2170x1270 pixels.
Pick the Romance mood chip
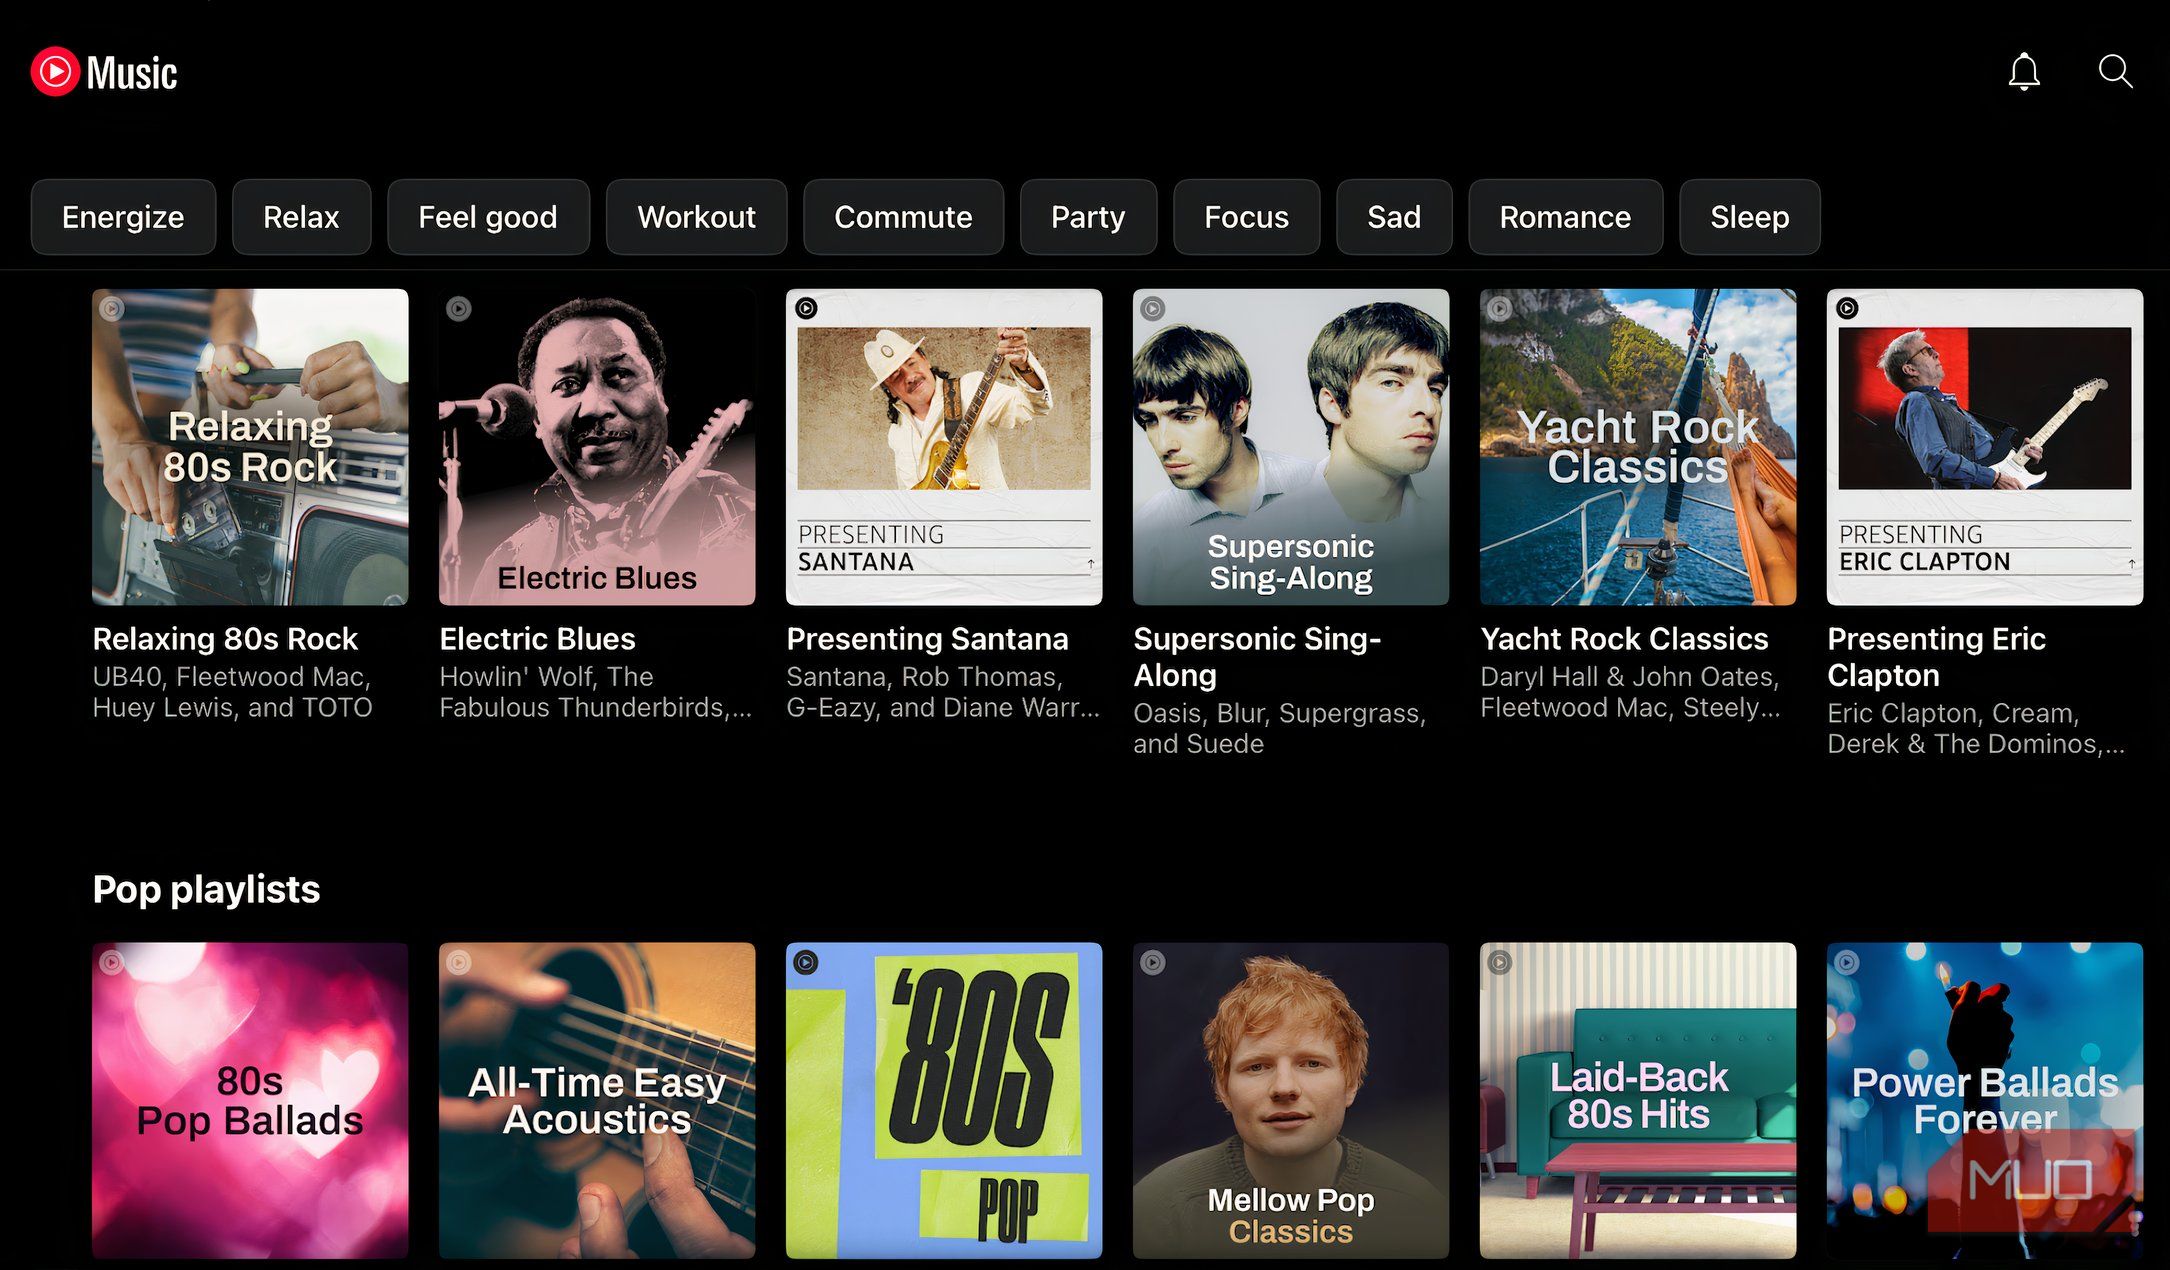coord(1565,217)
